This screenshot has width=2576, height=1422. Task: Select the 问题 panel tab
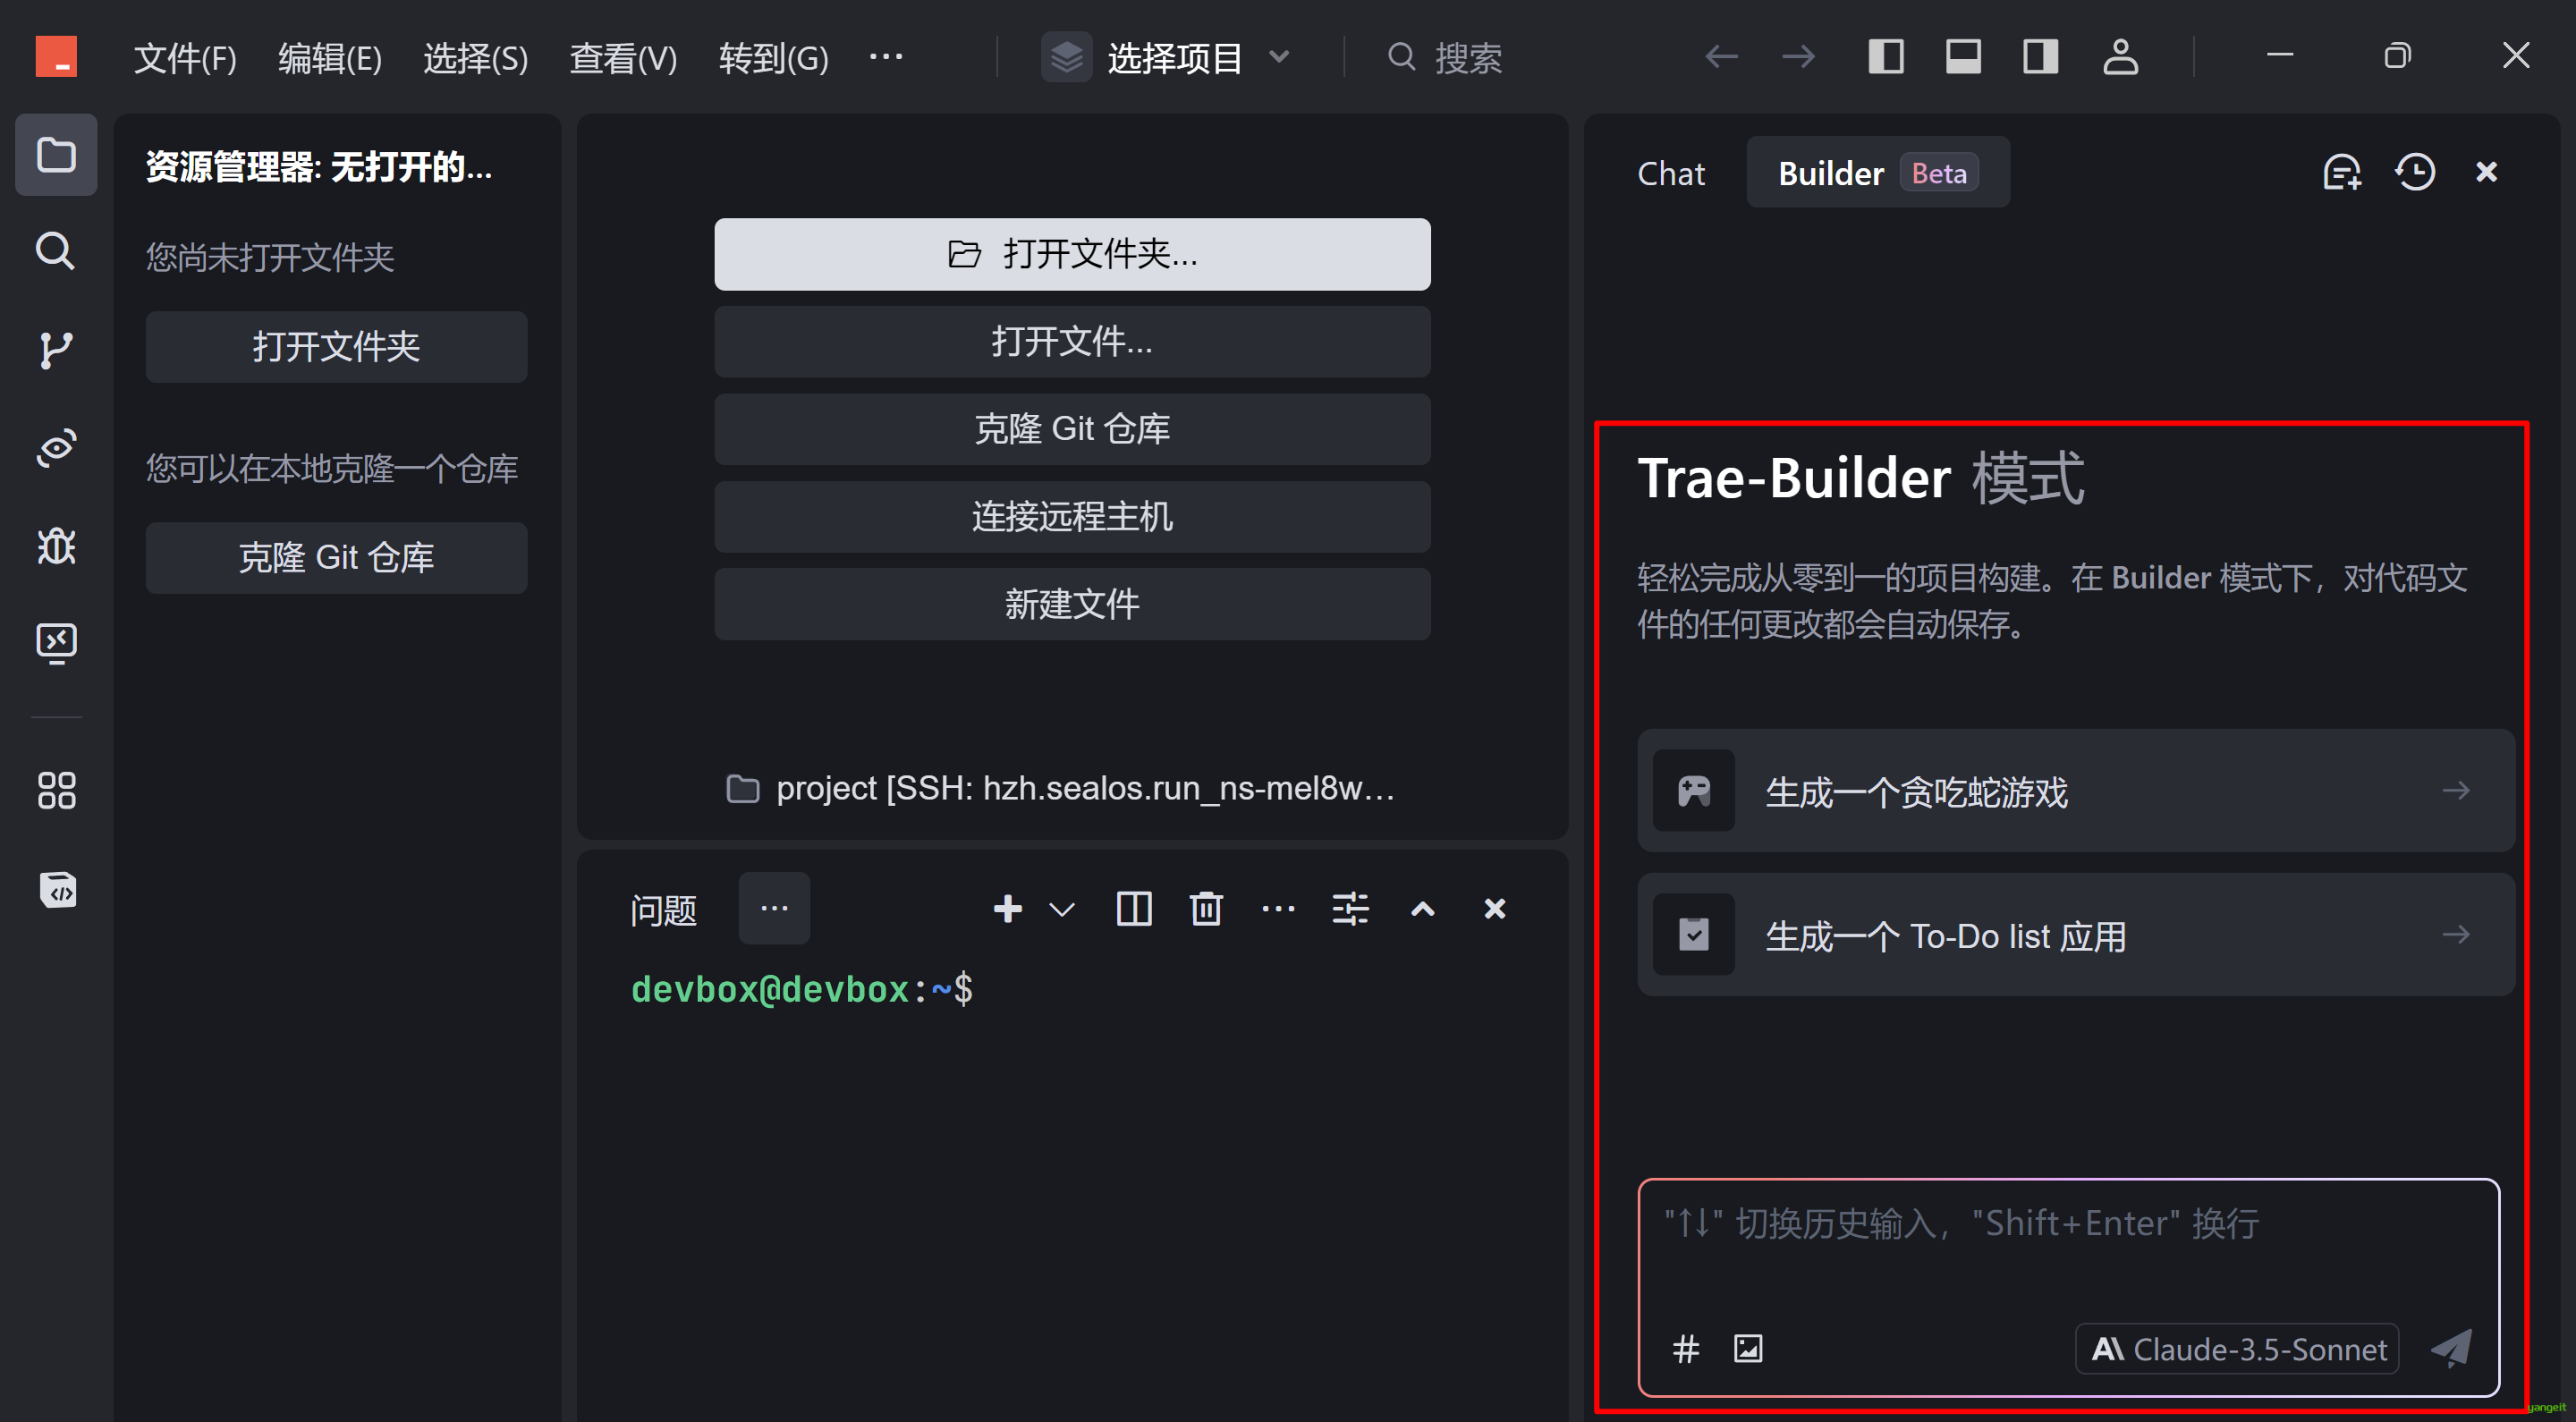tap(663, 910)
